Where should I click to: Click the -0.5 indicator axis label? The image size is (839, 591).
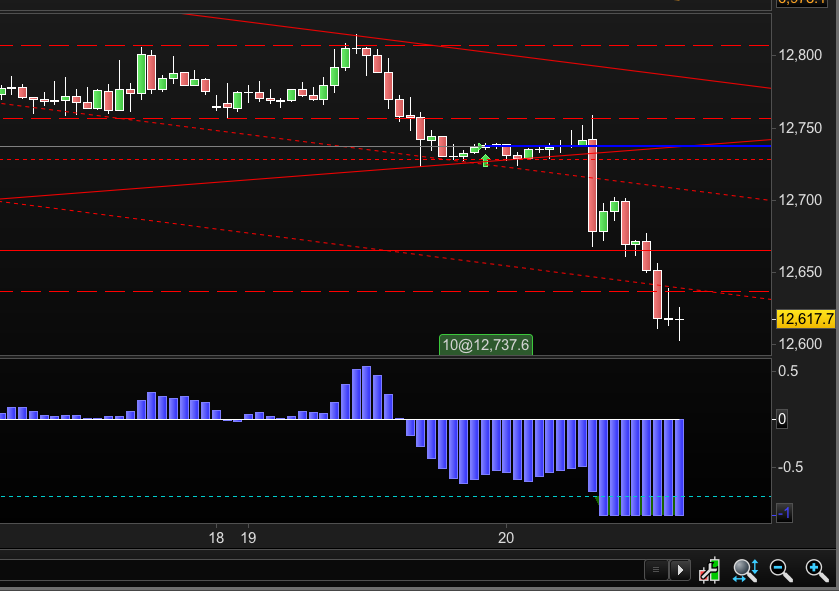point(788,467)
